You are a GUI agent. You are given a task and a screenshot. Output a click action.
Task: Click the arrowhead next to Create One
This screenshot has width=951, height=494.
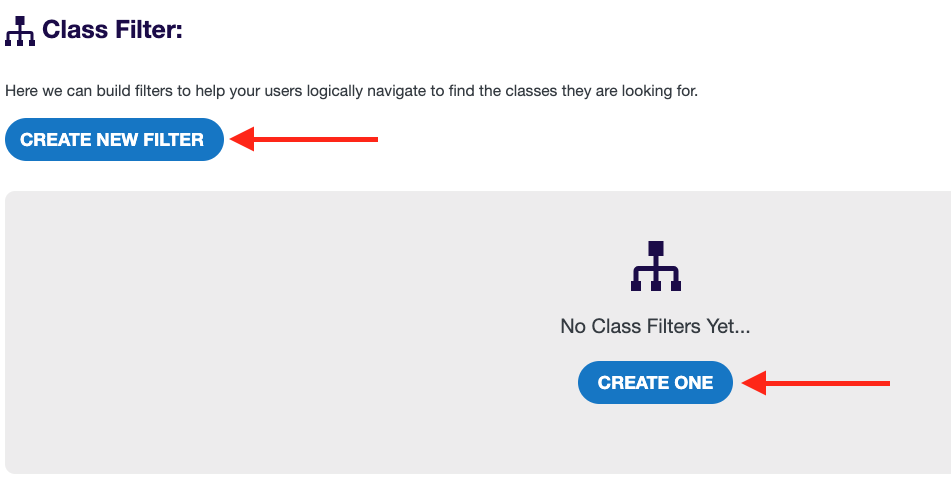click(x=752, y=382)
